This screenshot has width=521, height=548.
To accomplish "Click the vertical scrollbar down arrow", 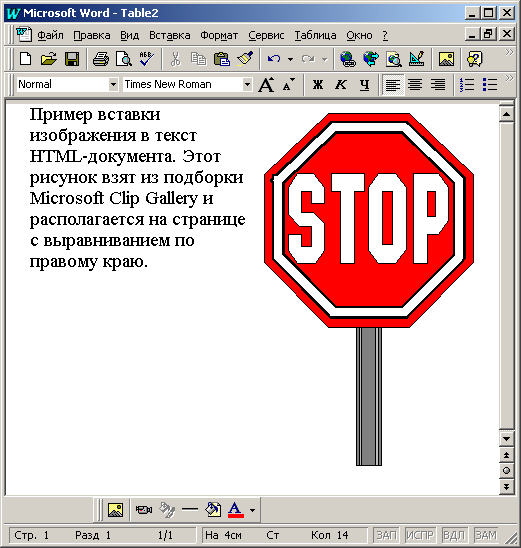I will click(506, 439).
